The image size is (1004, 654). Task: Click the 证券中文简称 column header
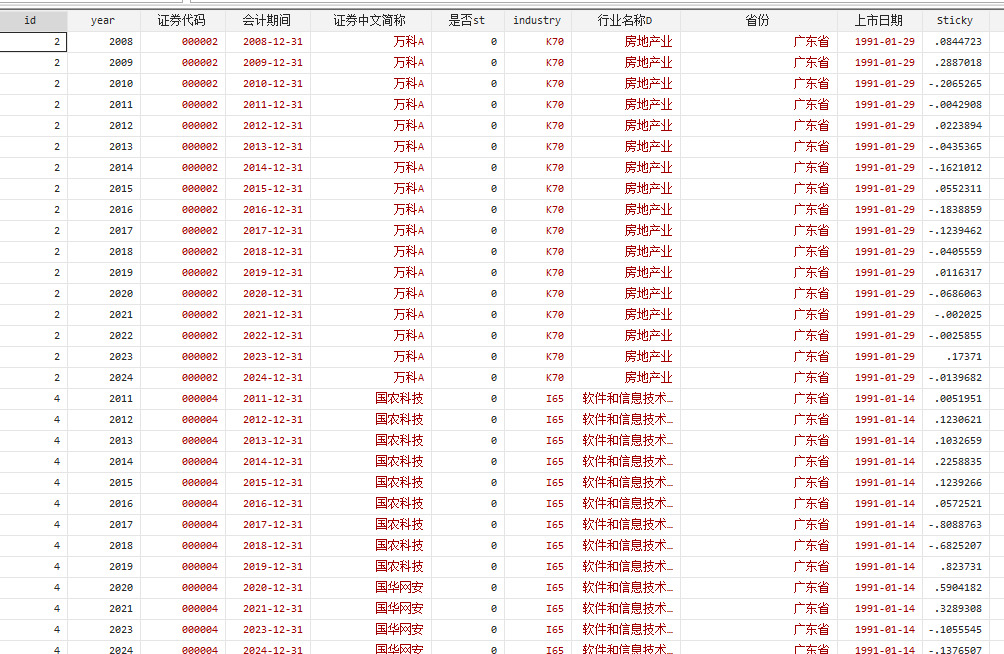369,20
